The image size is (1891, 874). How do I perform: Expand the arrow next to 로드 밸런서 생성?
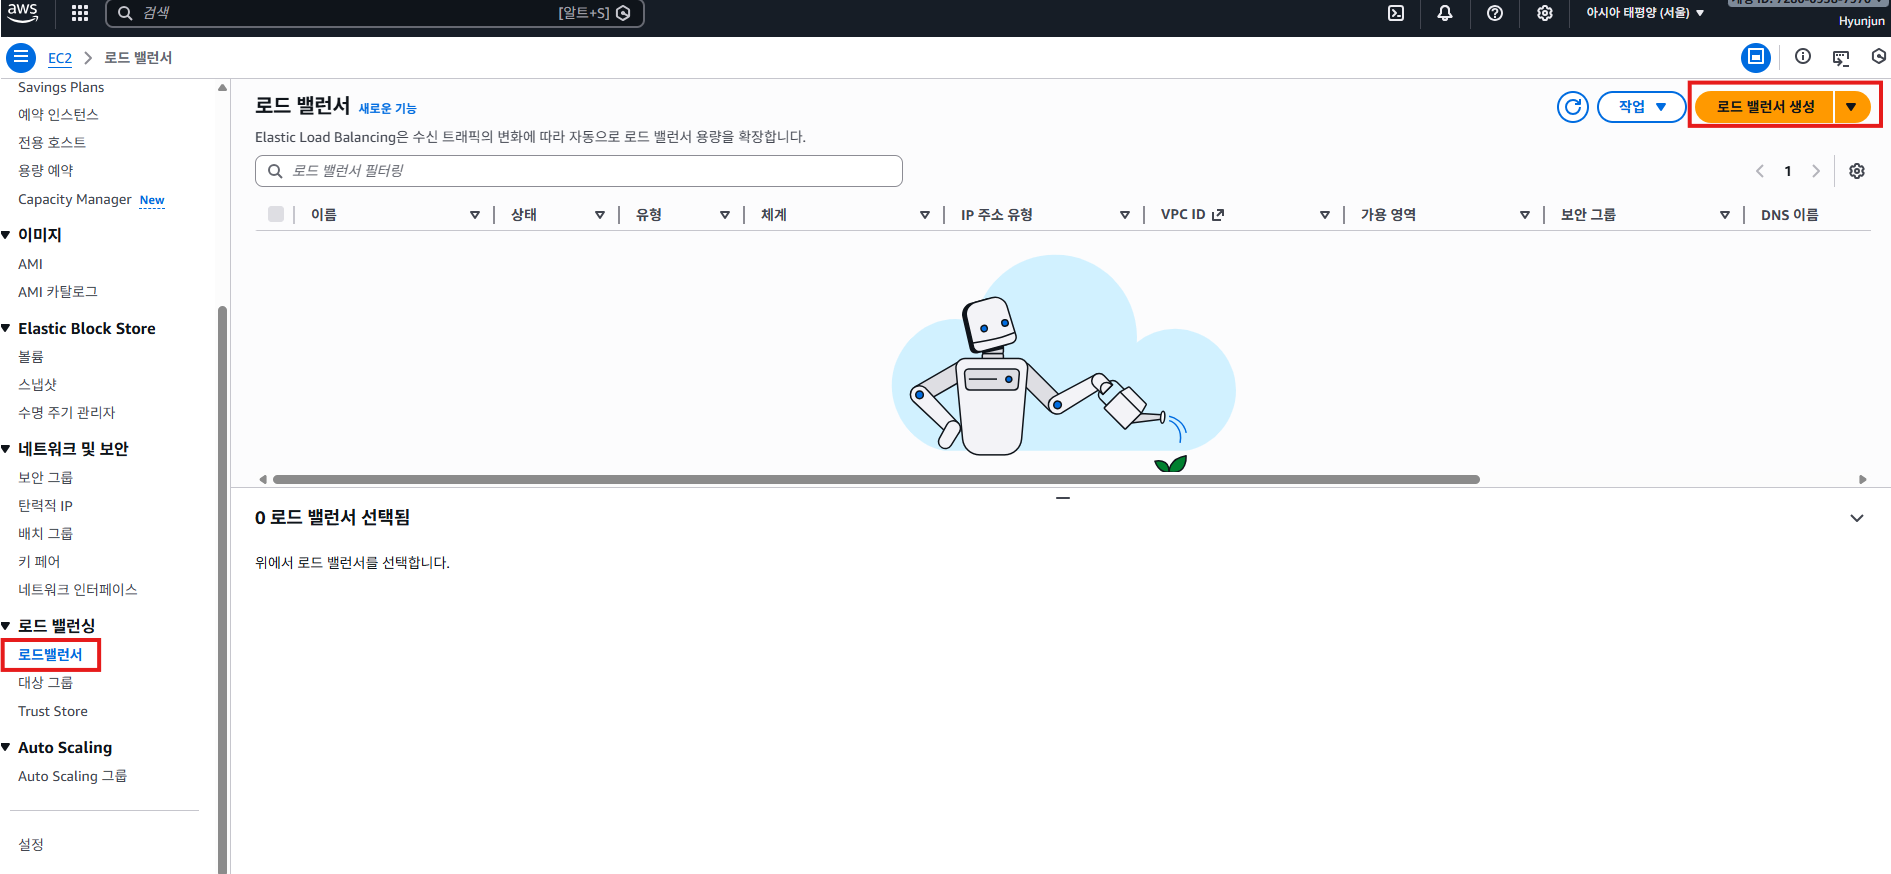[1851, 107]
